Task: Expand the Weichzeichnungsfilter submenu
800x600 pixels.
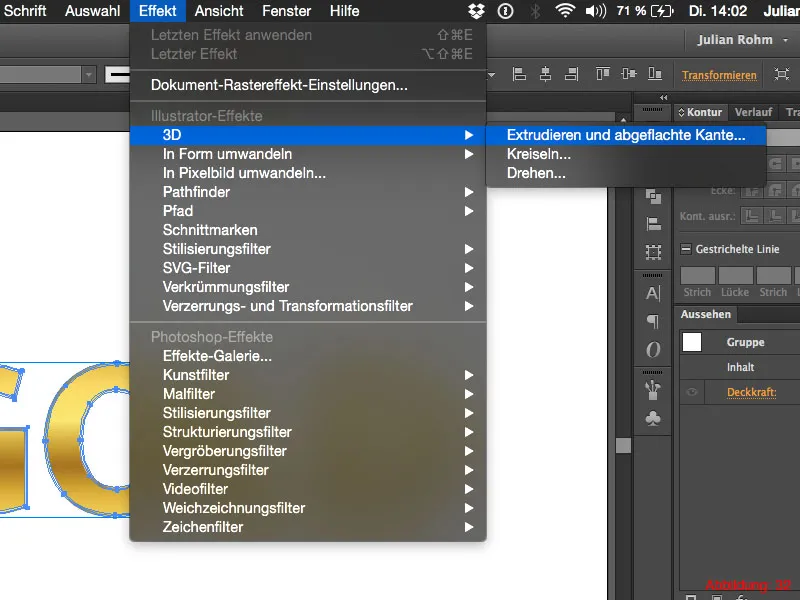Action: coord(308,508)
